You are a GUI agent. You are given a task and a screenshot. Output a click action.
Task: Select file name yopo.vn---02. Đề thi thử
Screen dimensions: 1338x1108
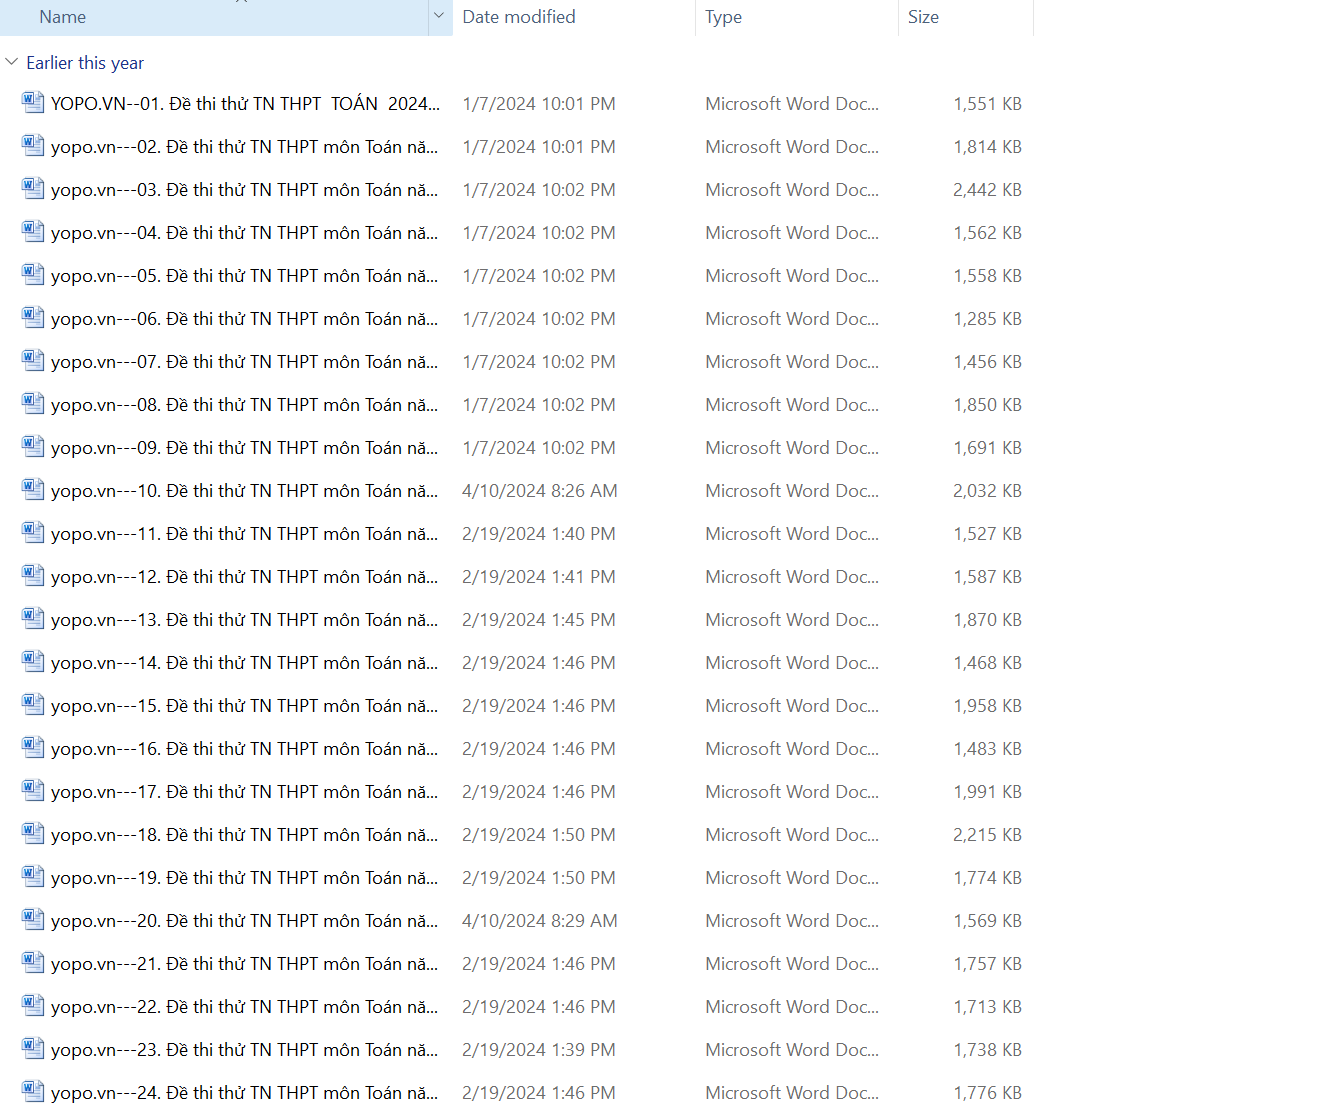pyautogui.click(x=244, y=147)
